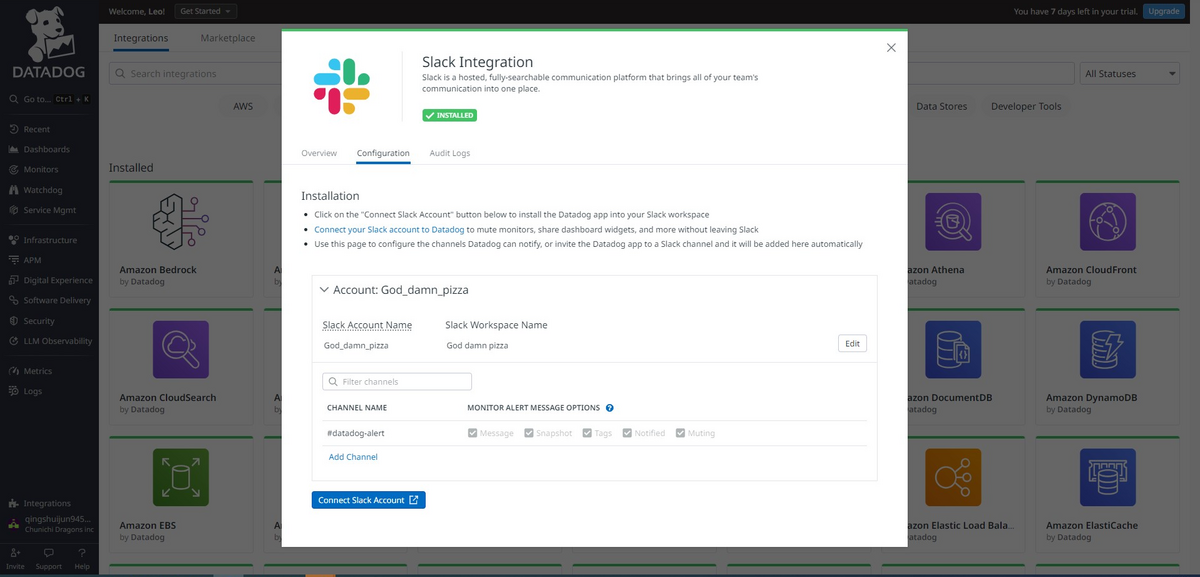Open the Amazon DocumentDB integration tile

(x=966, y=367)
